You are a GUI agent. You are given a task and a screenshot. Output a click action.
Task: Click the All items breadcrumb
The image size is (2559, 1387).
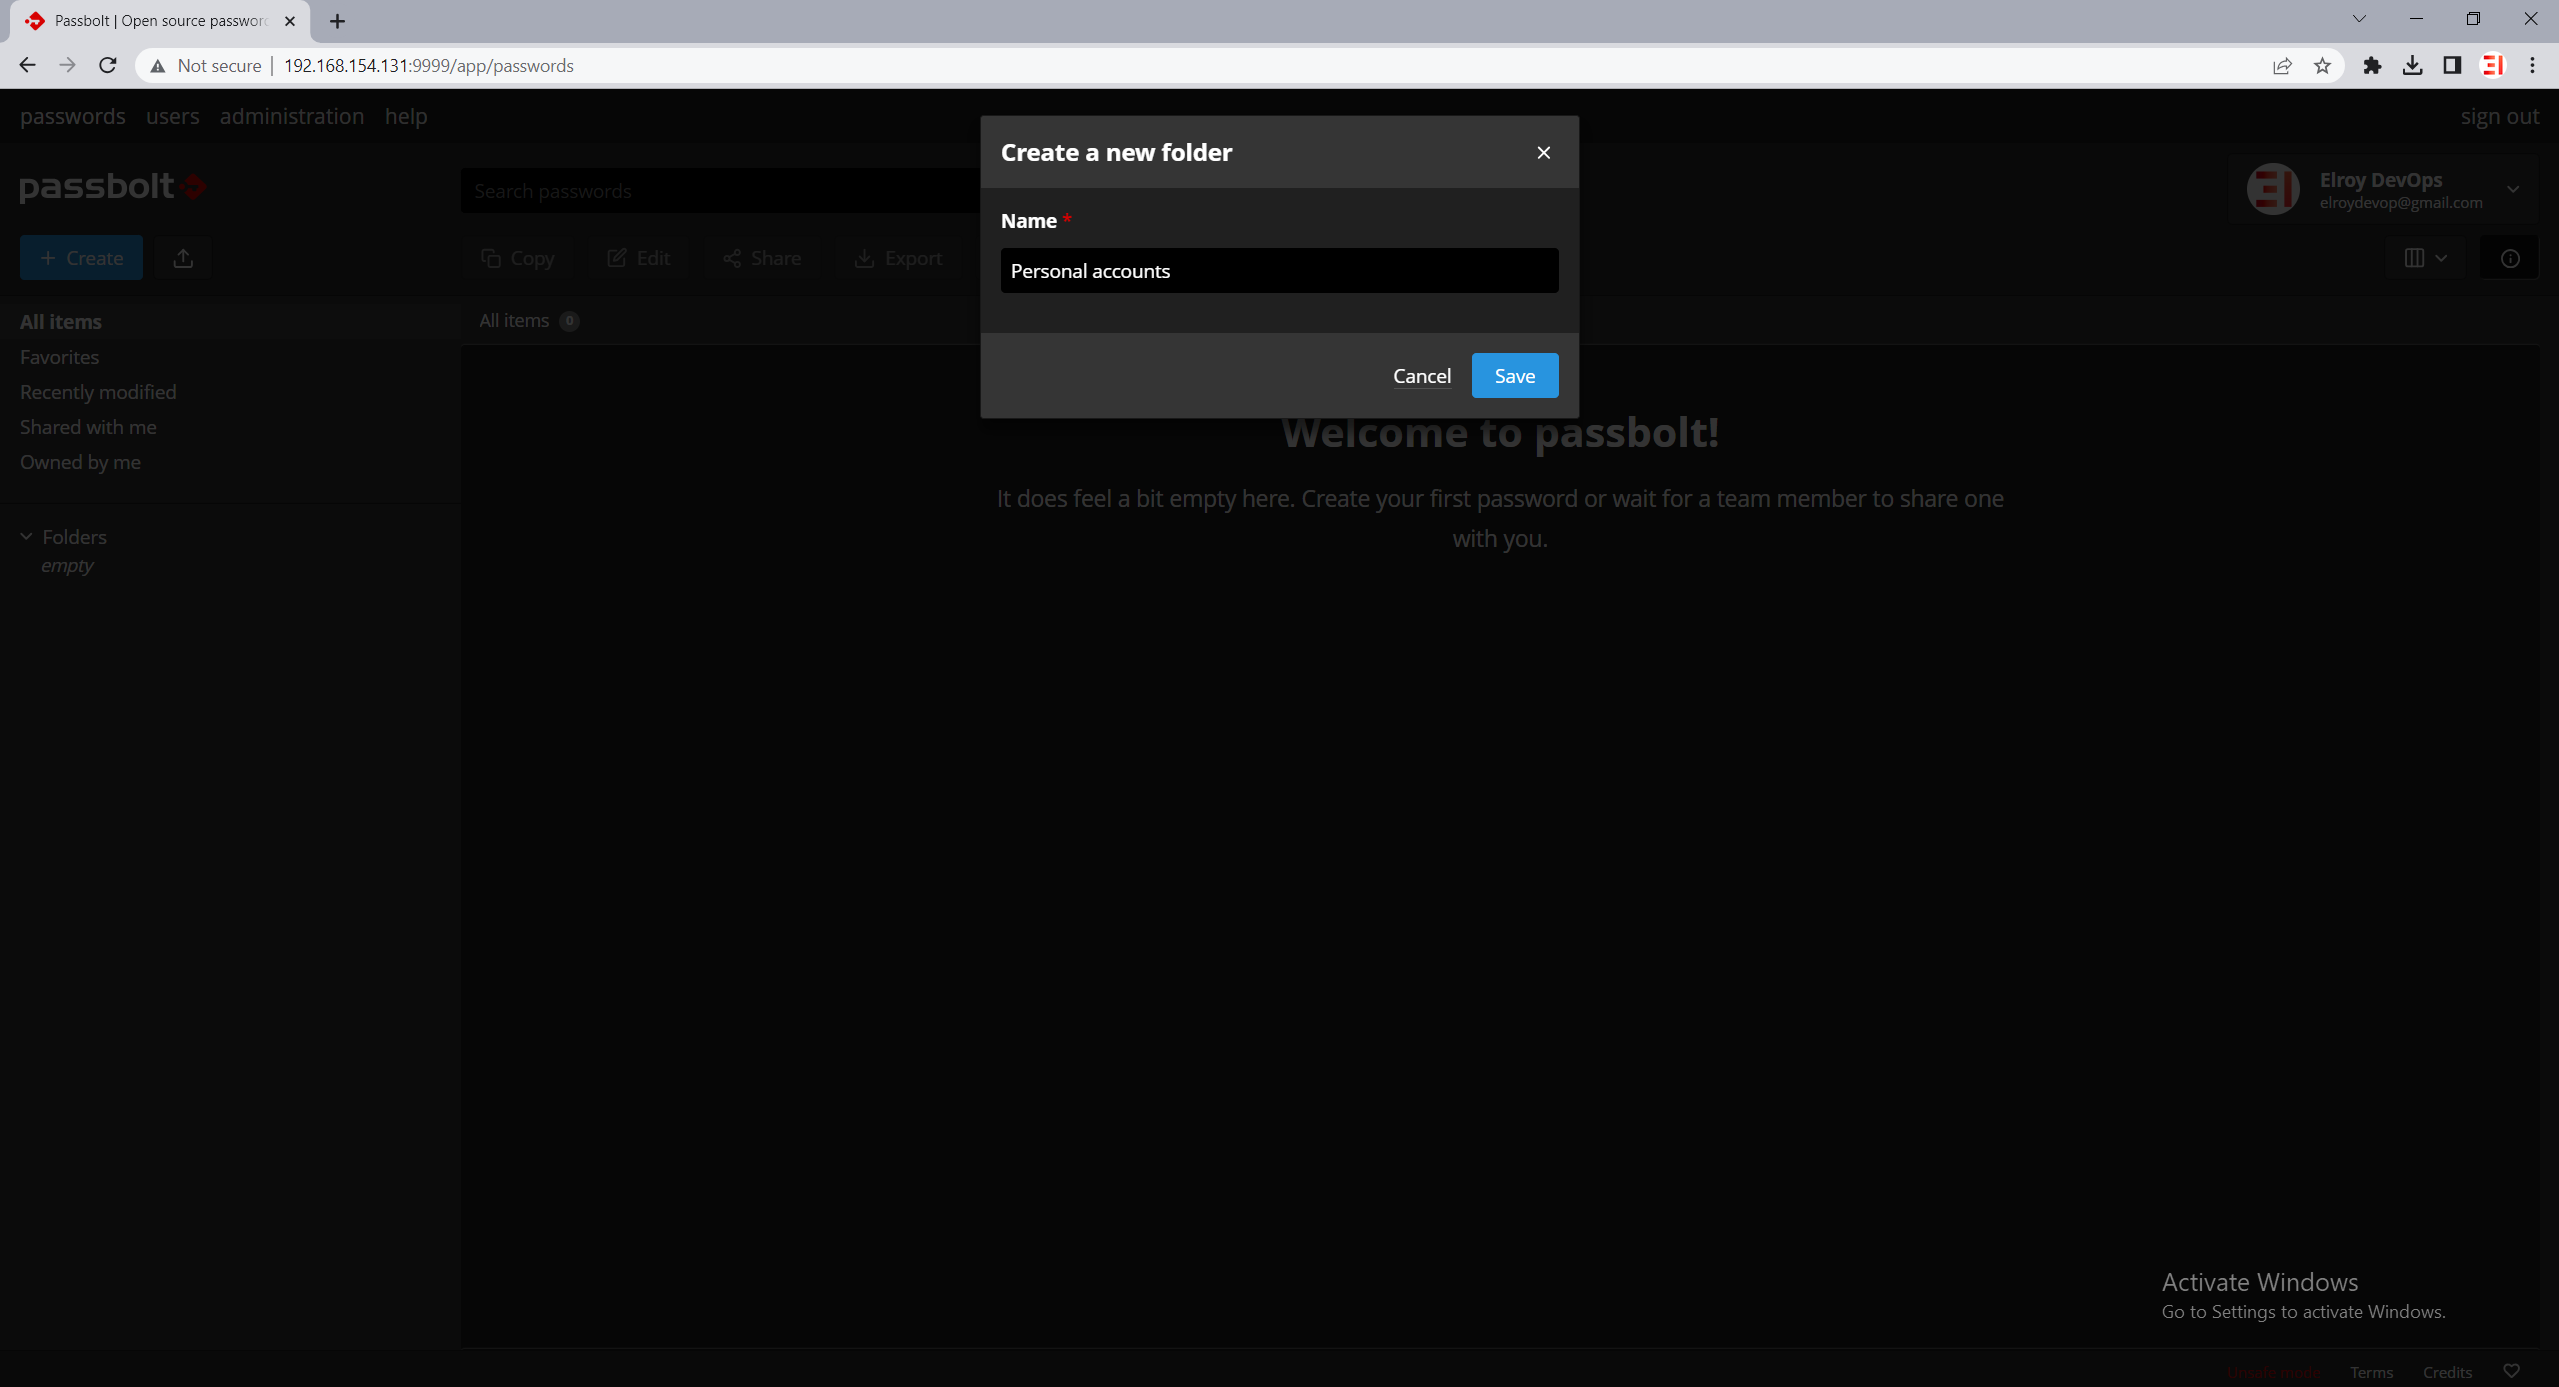514,320
